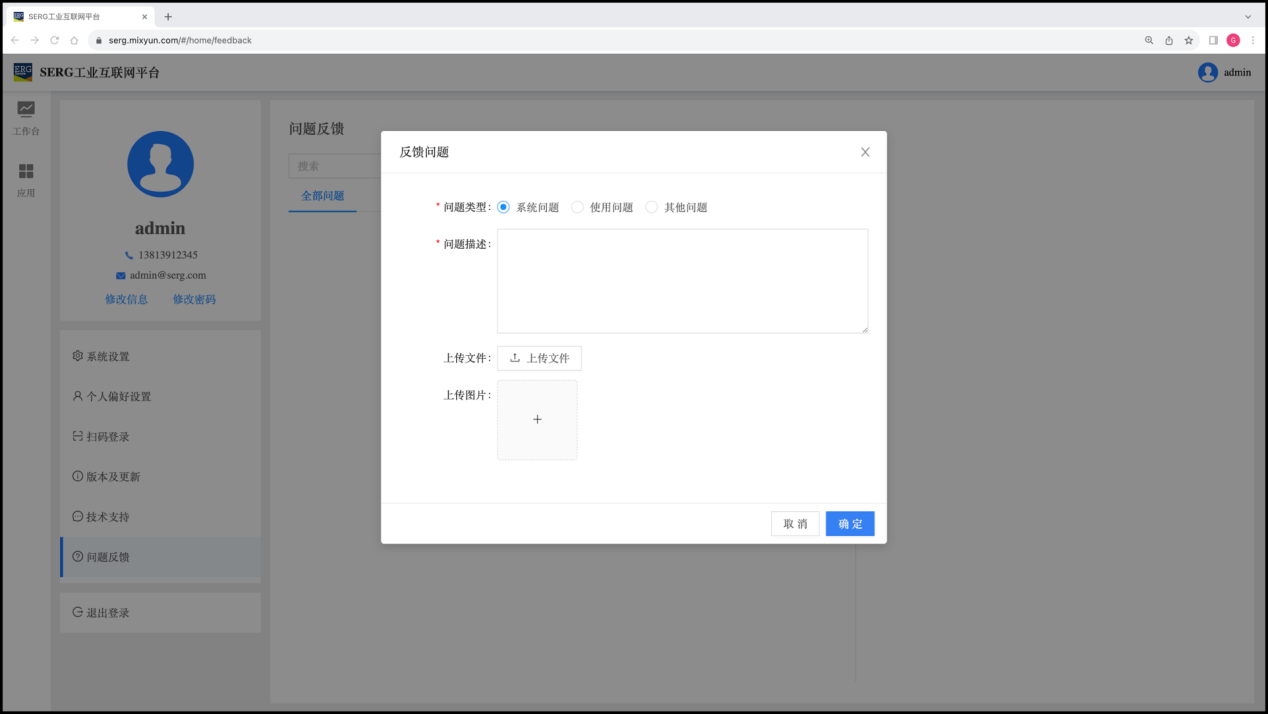Click the browser bookmark star icon
This screenshot has width=1268, height=714.
(1189, 40)
